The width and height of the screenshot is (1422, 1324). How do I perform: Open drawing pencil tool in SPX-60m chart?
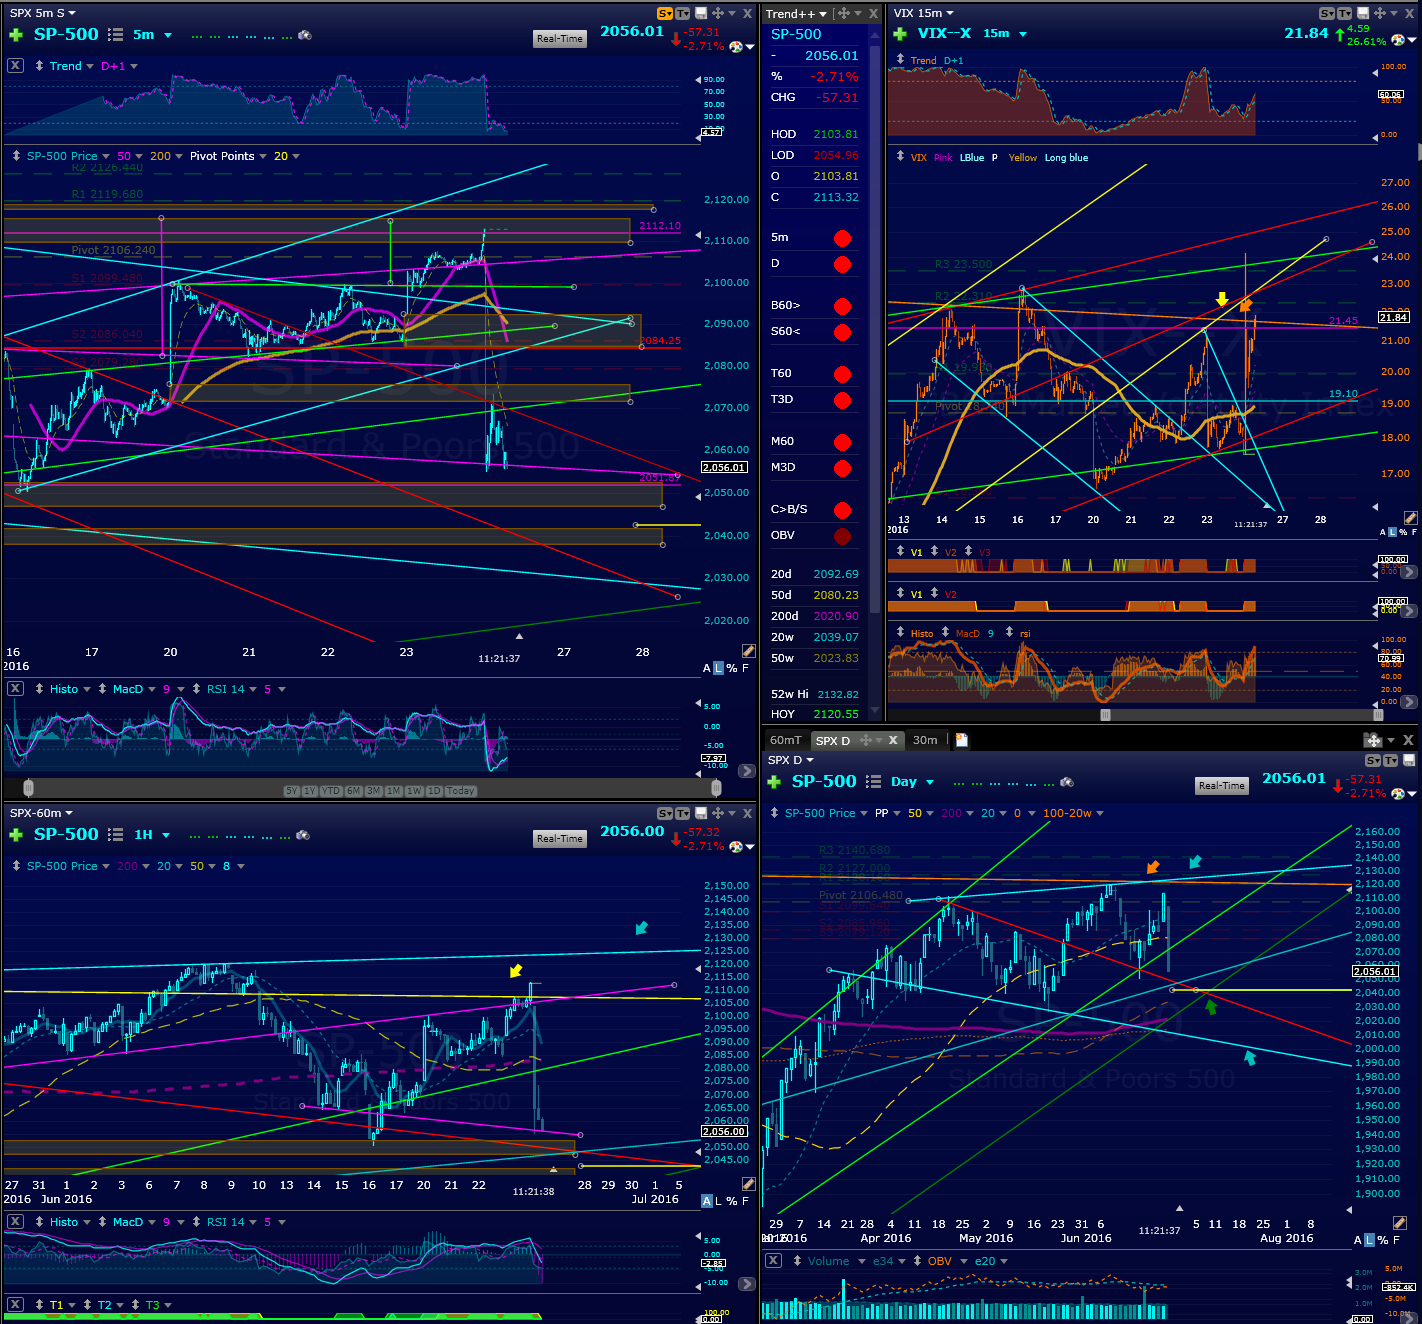(x=748, y=1184)
